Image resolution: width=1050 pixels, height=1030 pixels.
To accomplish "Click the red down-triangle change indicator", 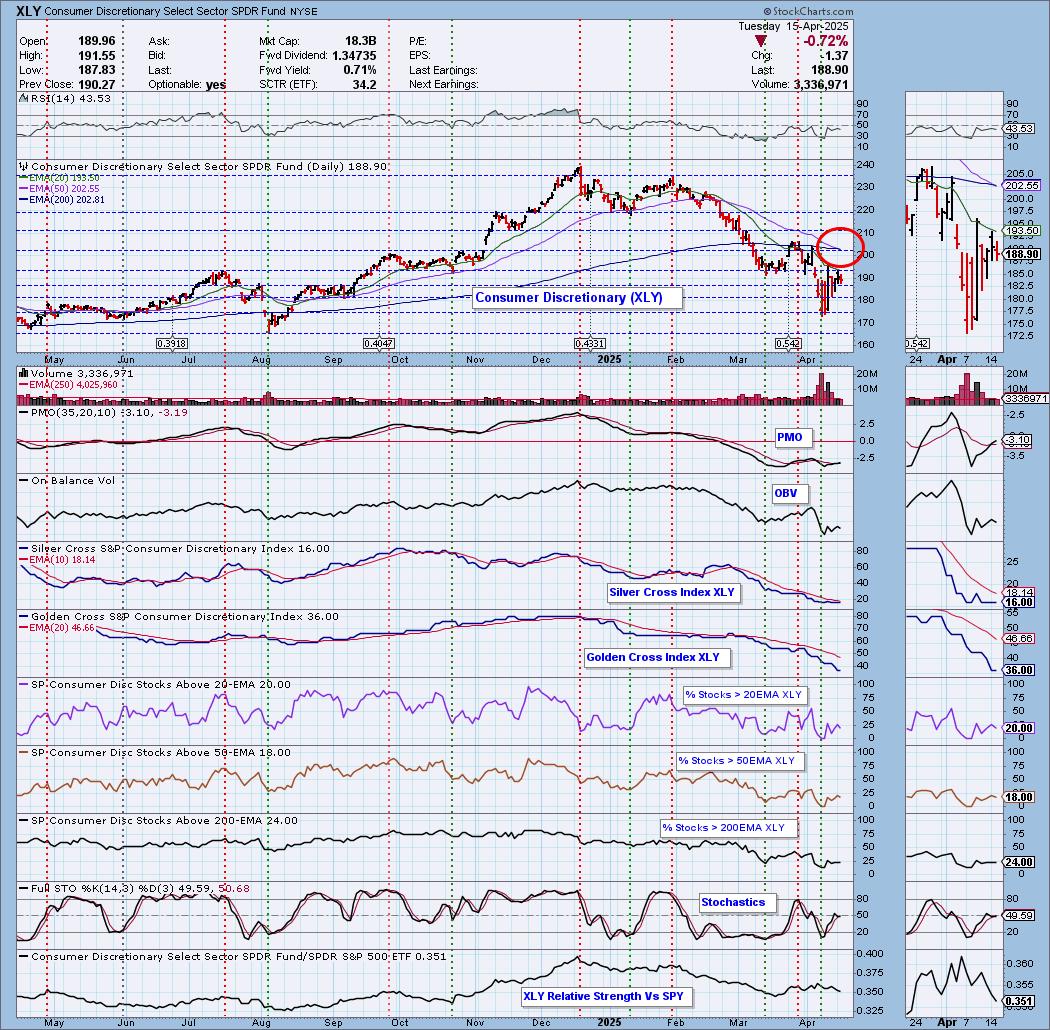I will [761, 42].
